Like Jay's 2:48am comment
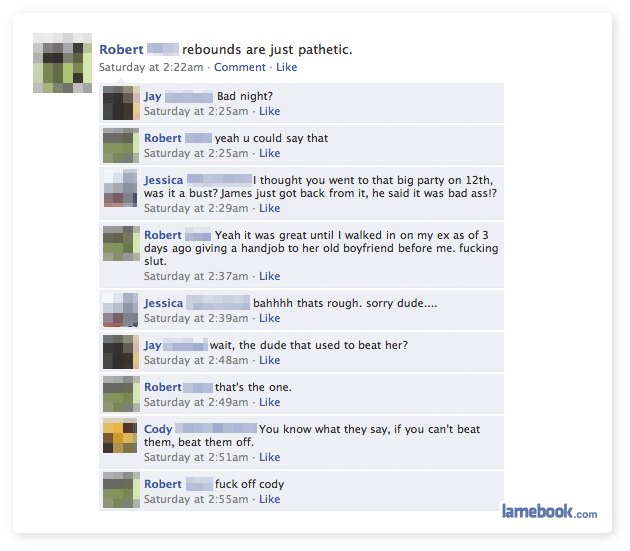Screen dimensions: 630x551 coord(270,360)
